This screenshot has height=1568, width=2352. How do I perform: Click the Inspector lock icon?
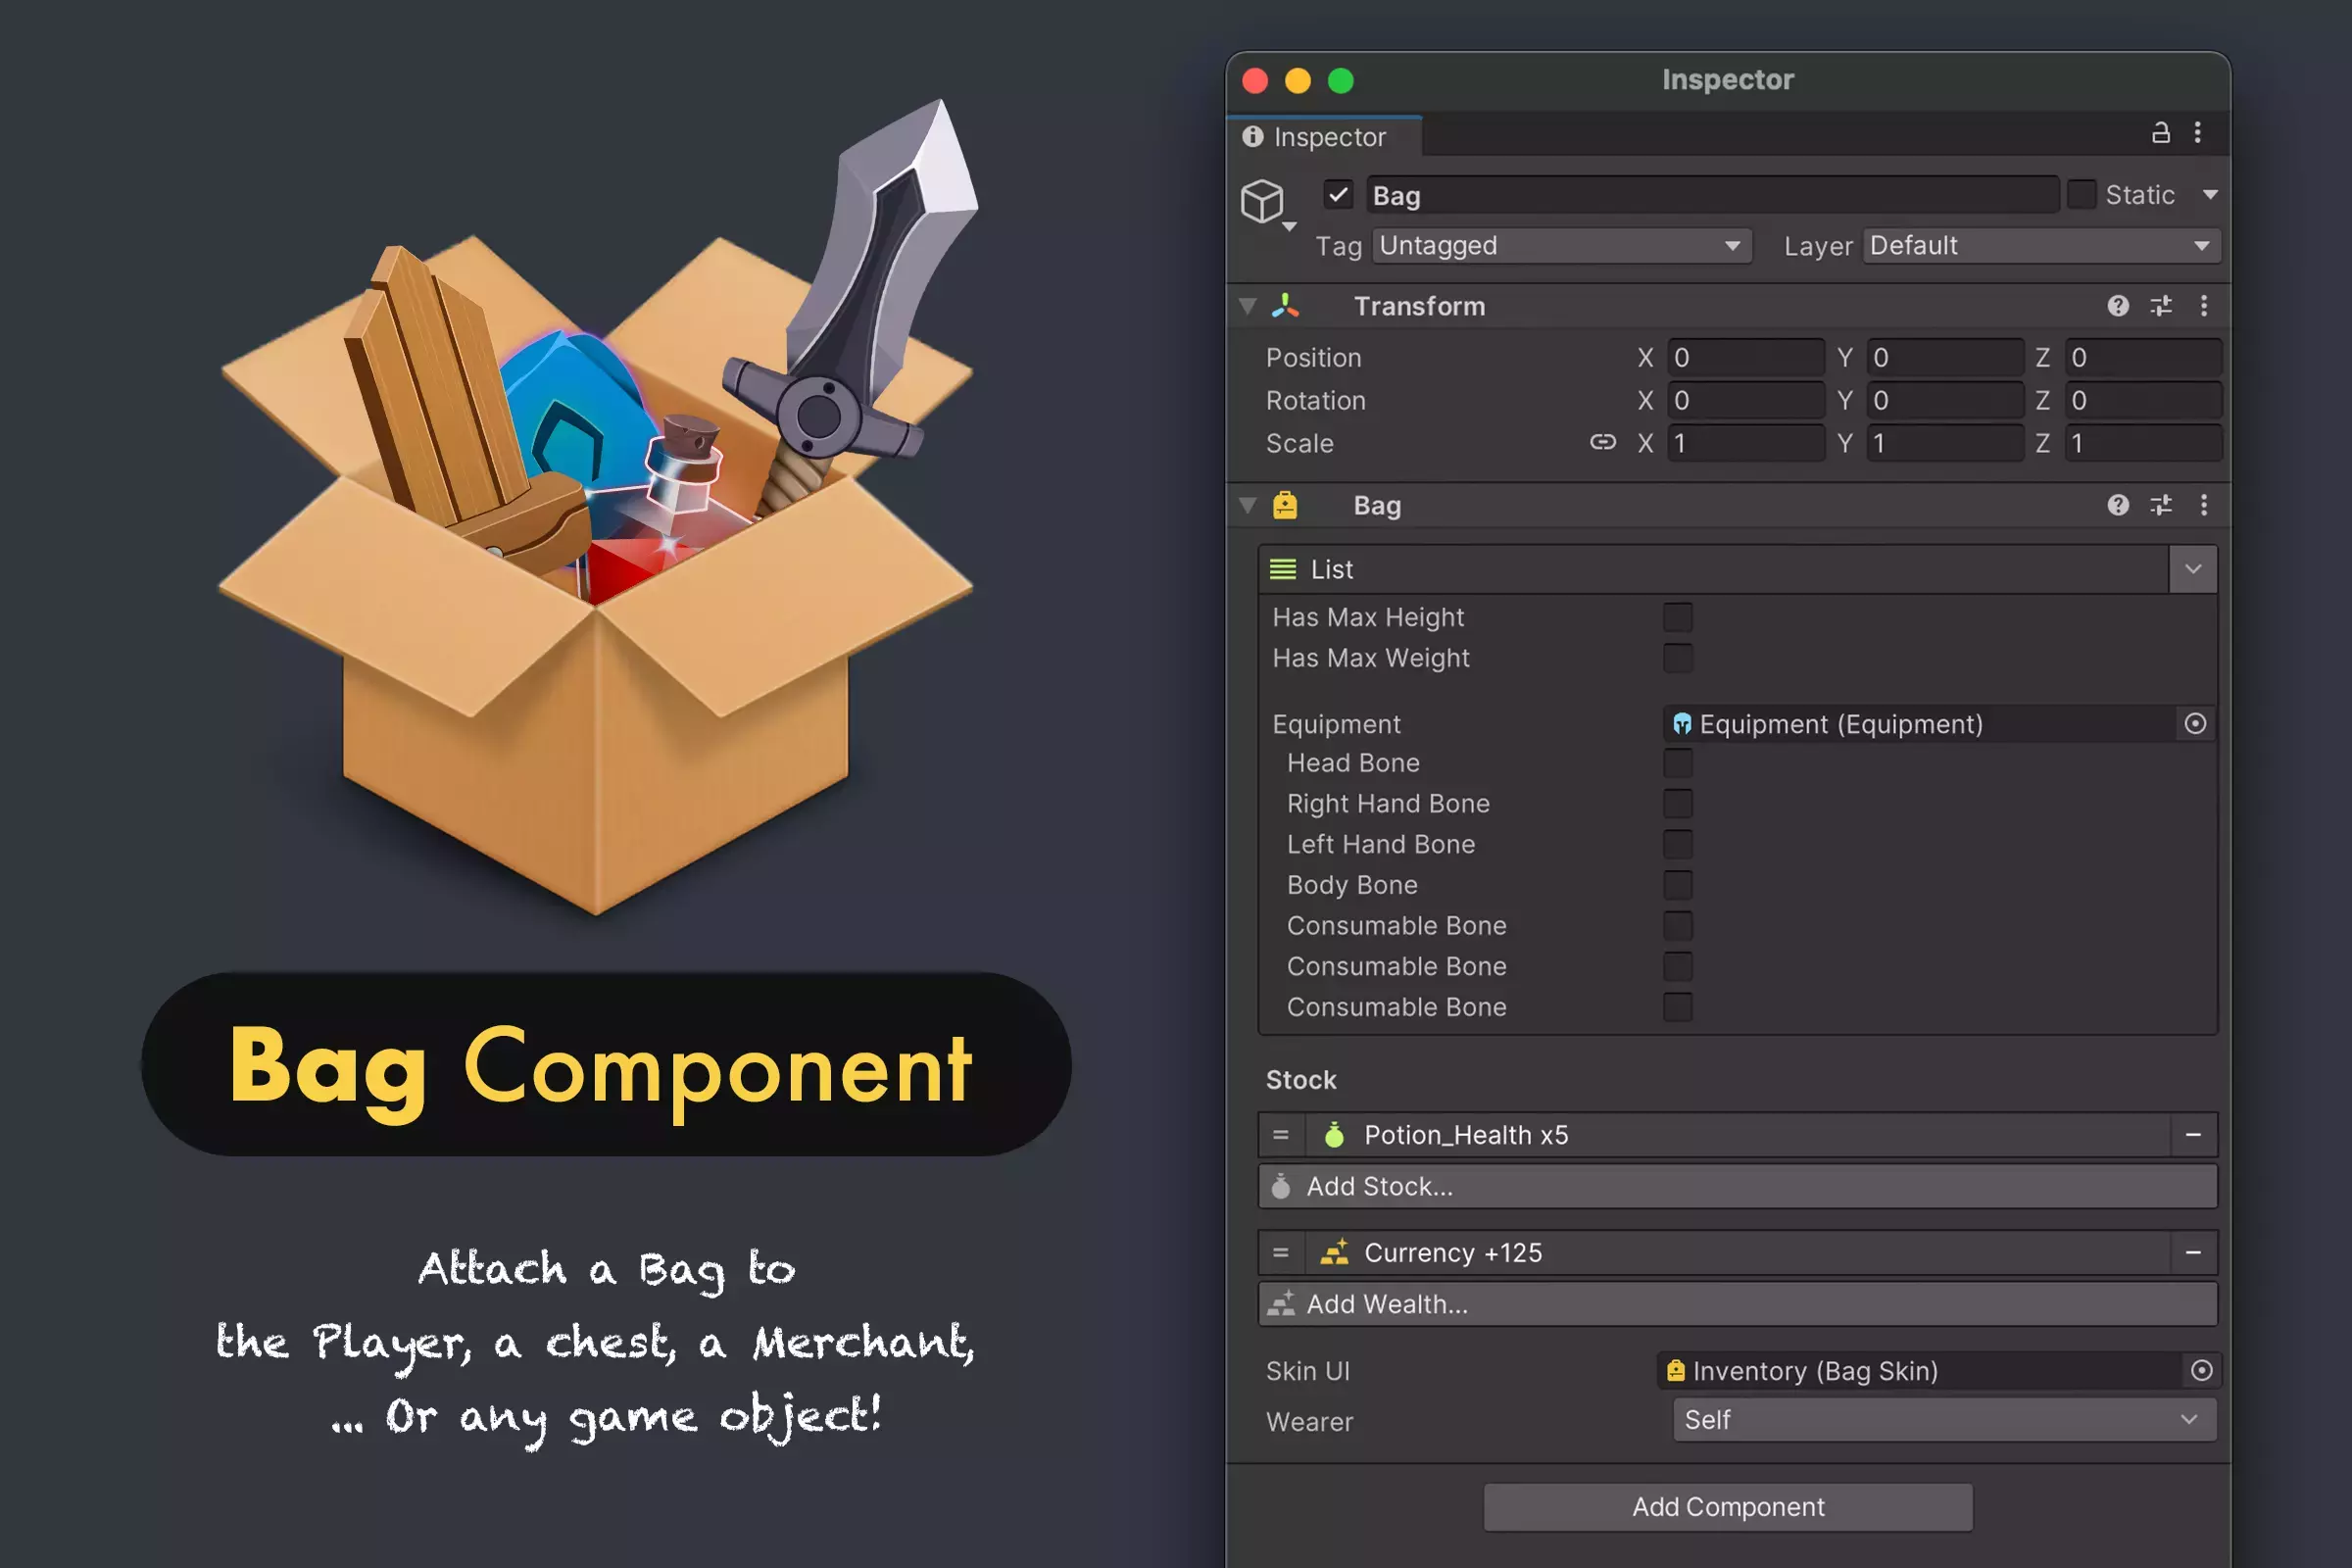[x=2160, y=133]
